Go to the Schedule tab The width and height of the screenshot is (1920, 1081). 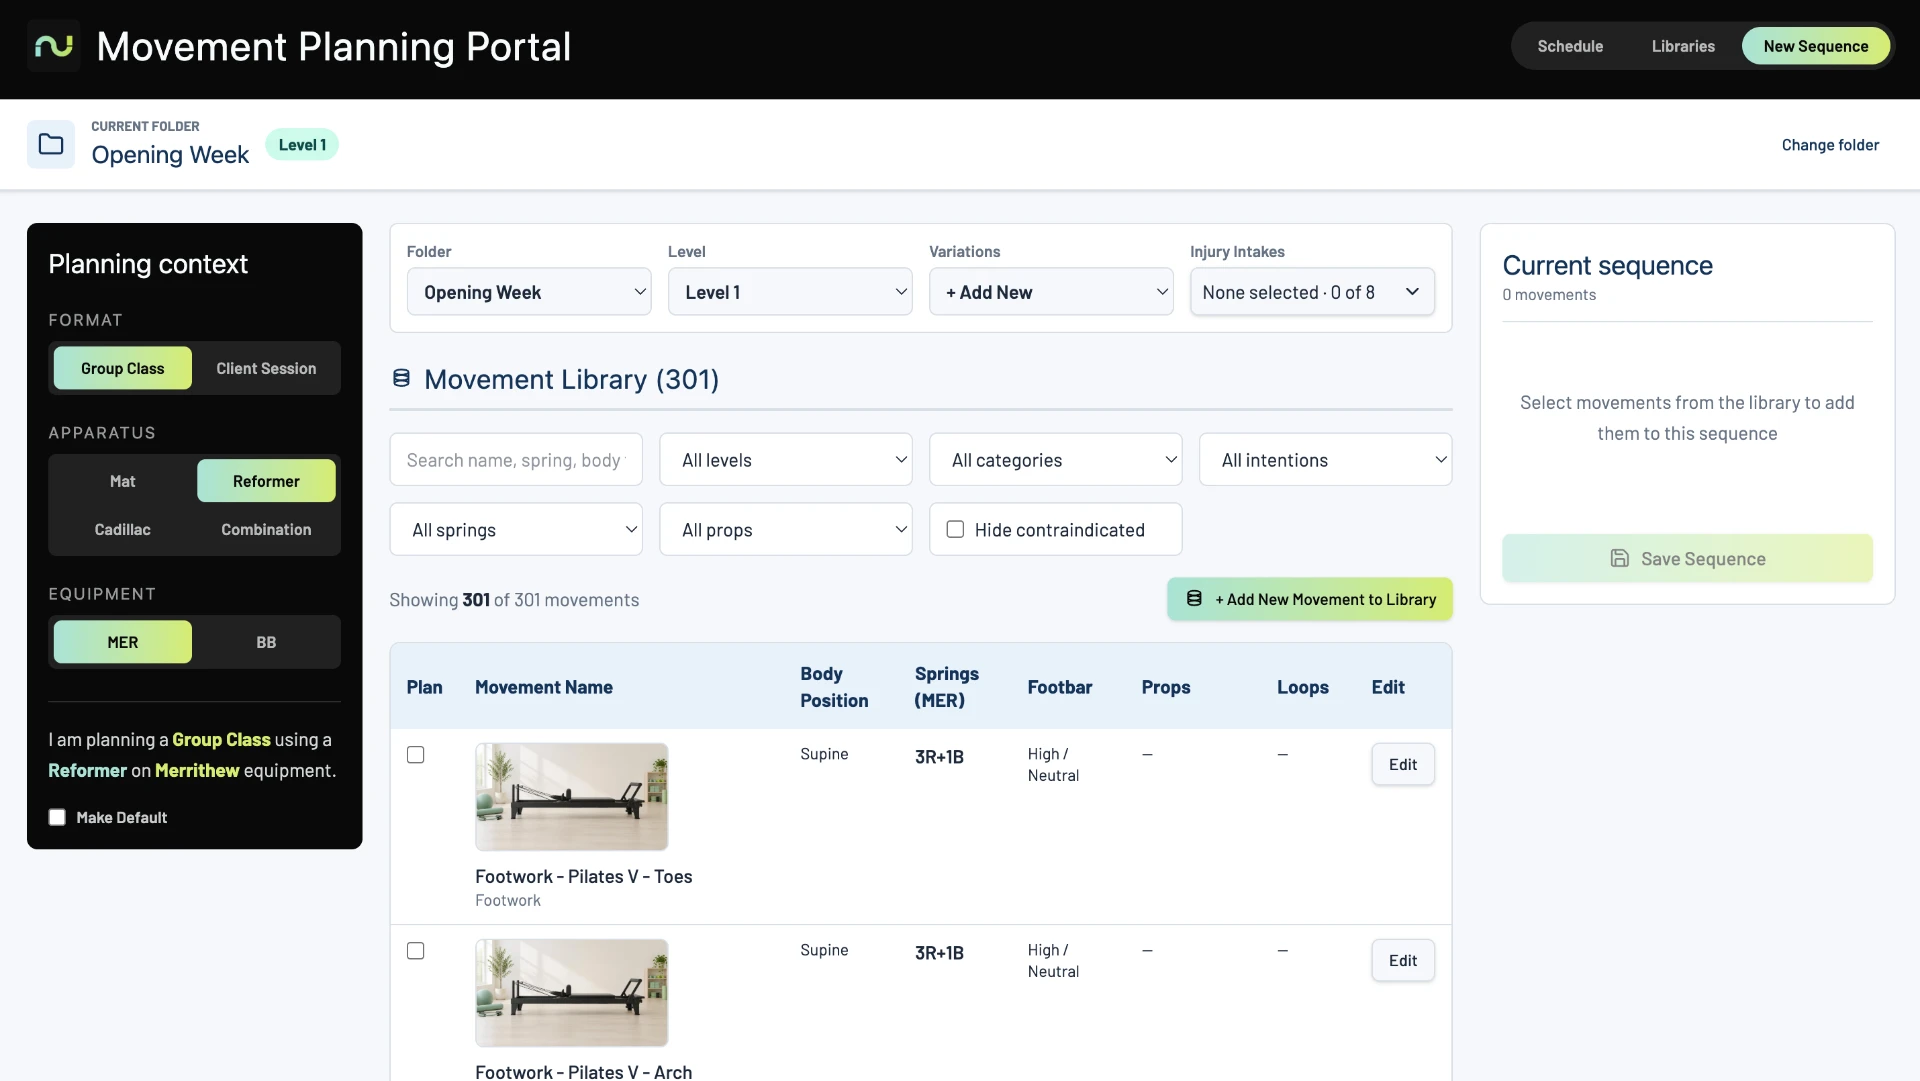point(1570,46)
